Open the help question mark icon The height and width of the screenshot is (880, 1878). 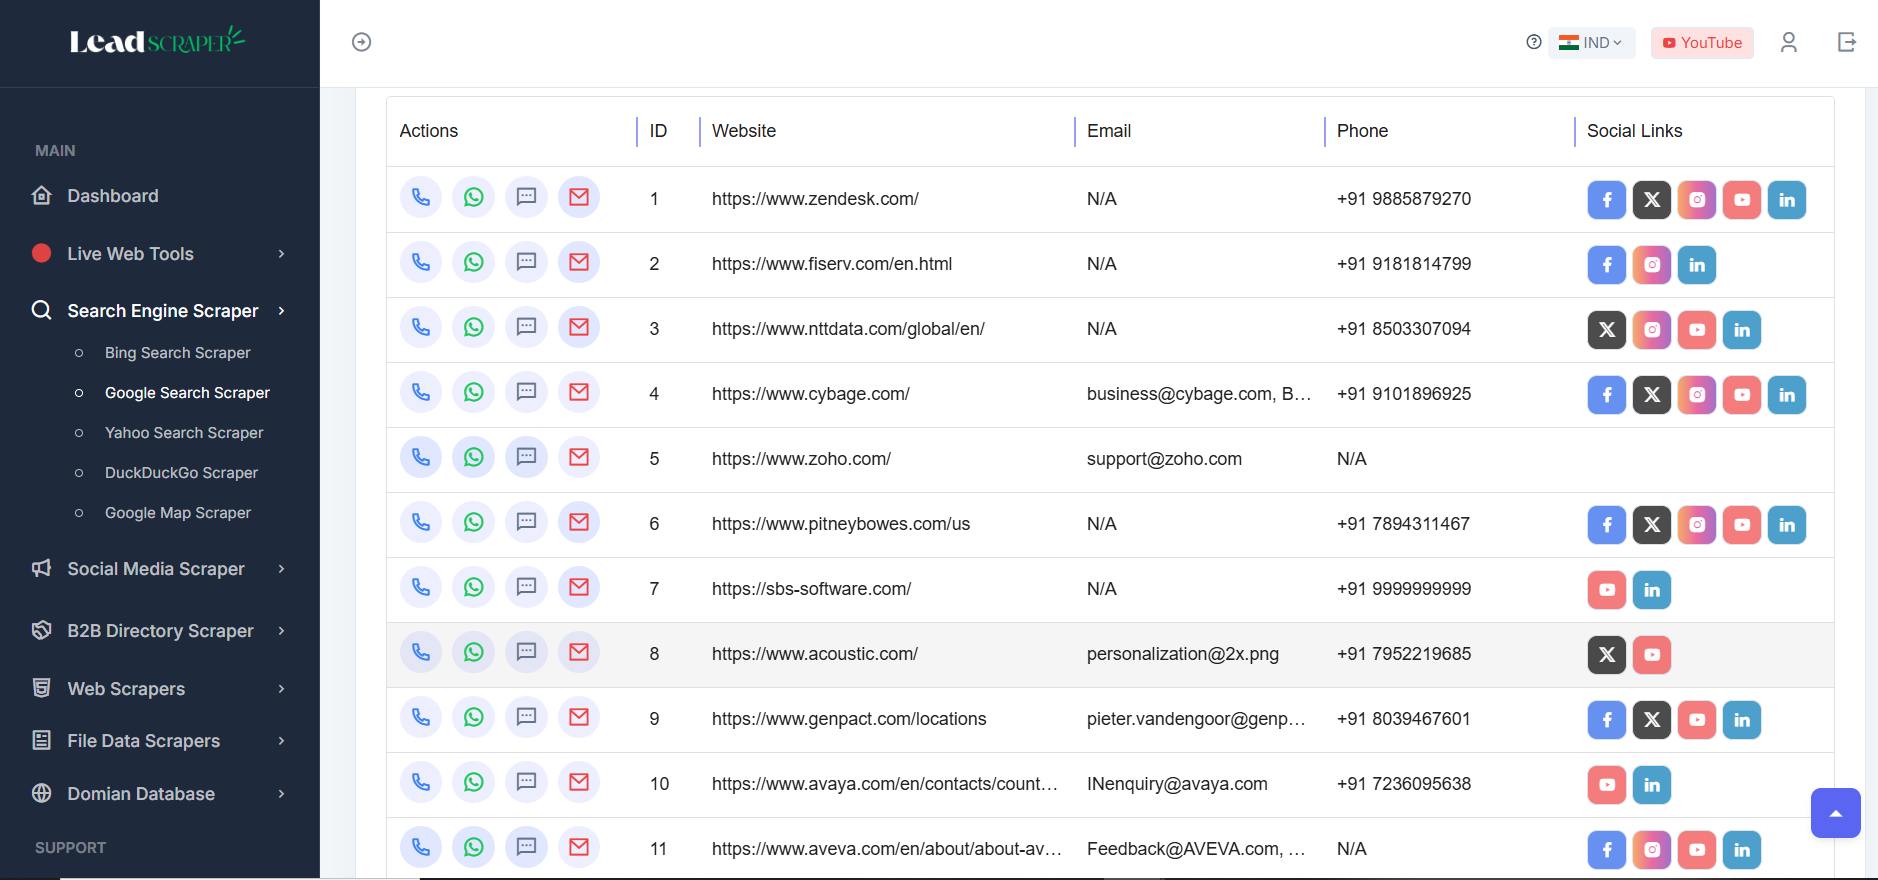[x=1534, y=42]
